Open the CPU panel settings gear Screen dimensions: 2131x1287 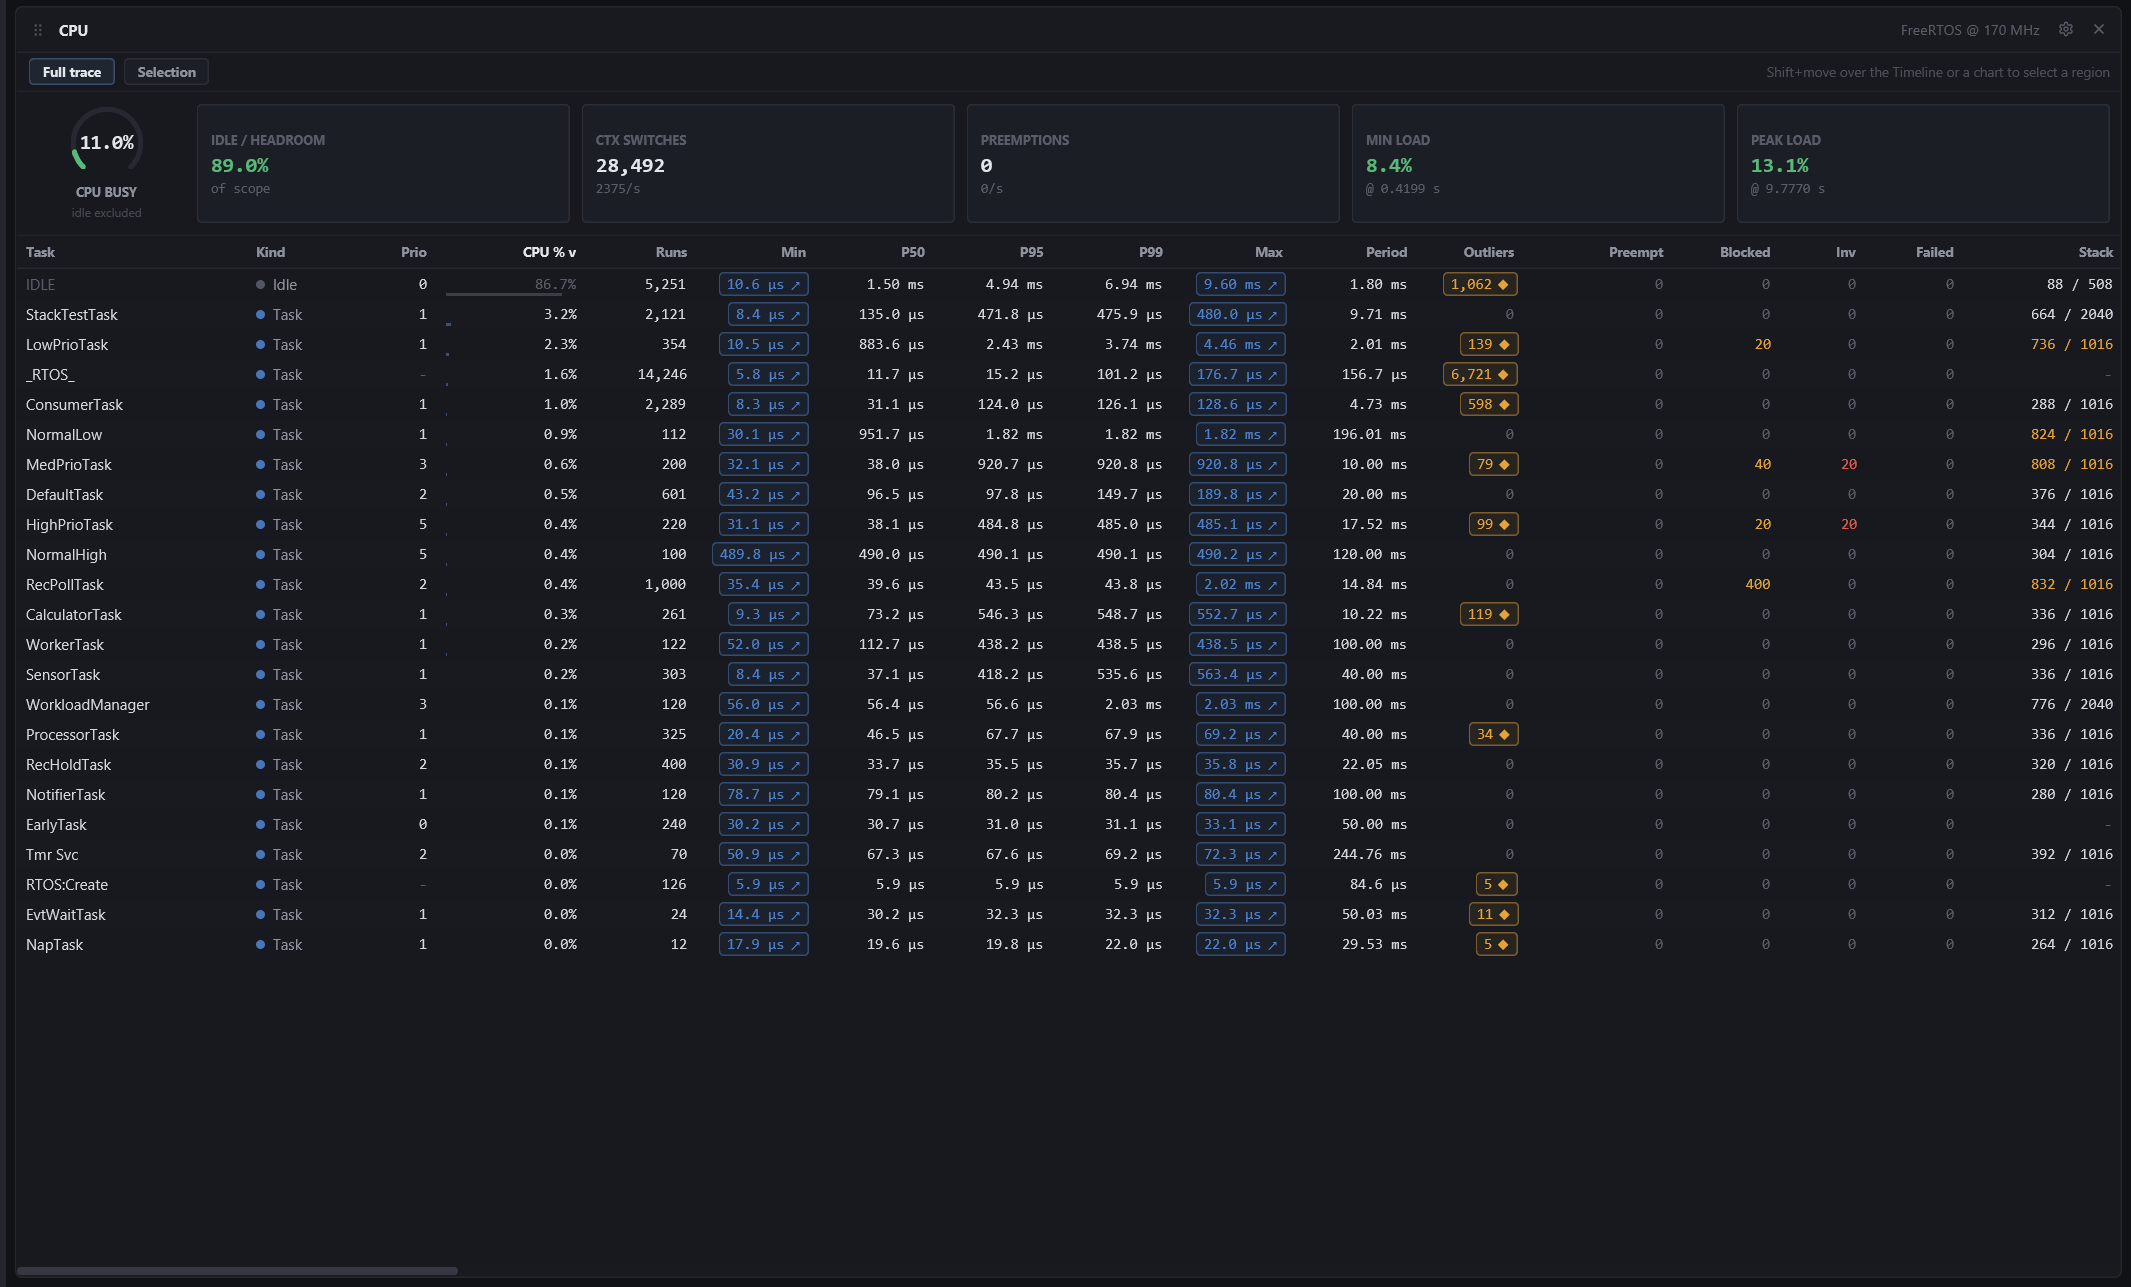coord(2065,30)
